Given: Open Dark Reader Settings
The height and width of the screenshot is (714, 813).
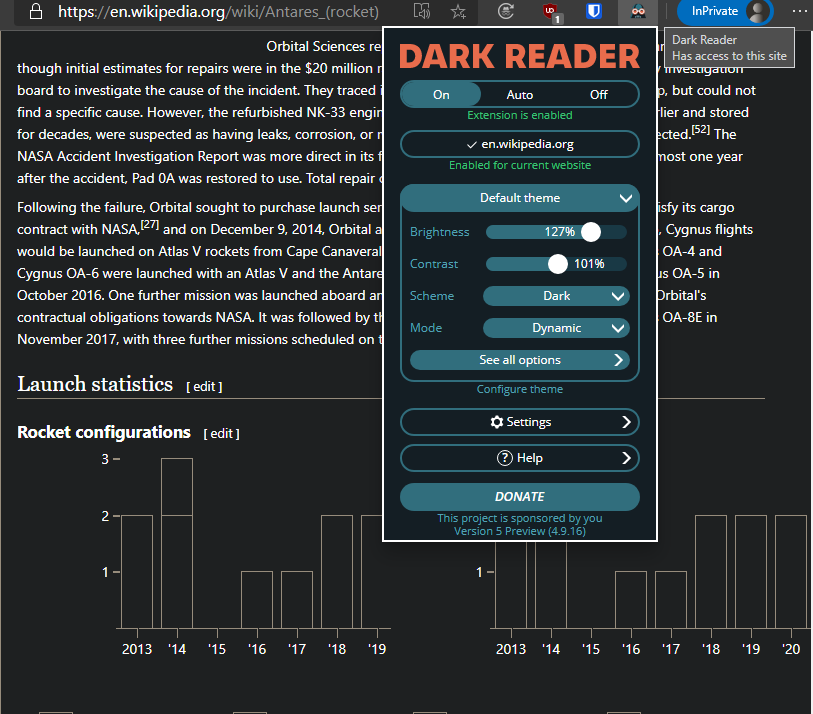Looking at the screenshot, I should click(519, 422).
